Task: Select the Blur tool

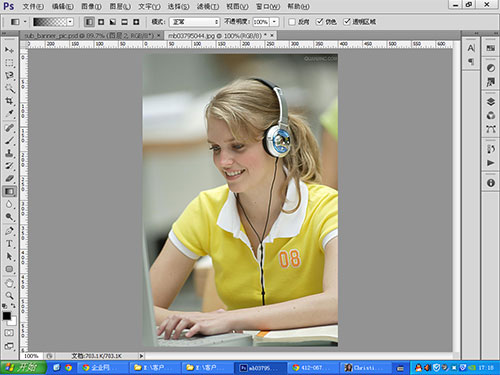Action: (9, 204)
